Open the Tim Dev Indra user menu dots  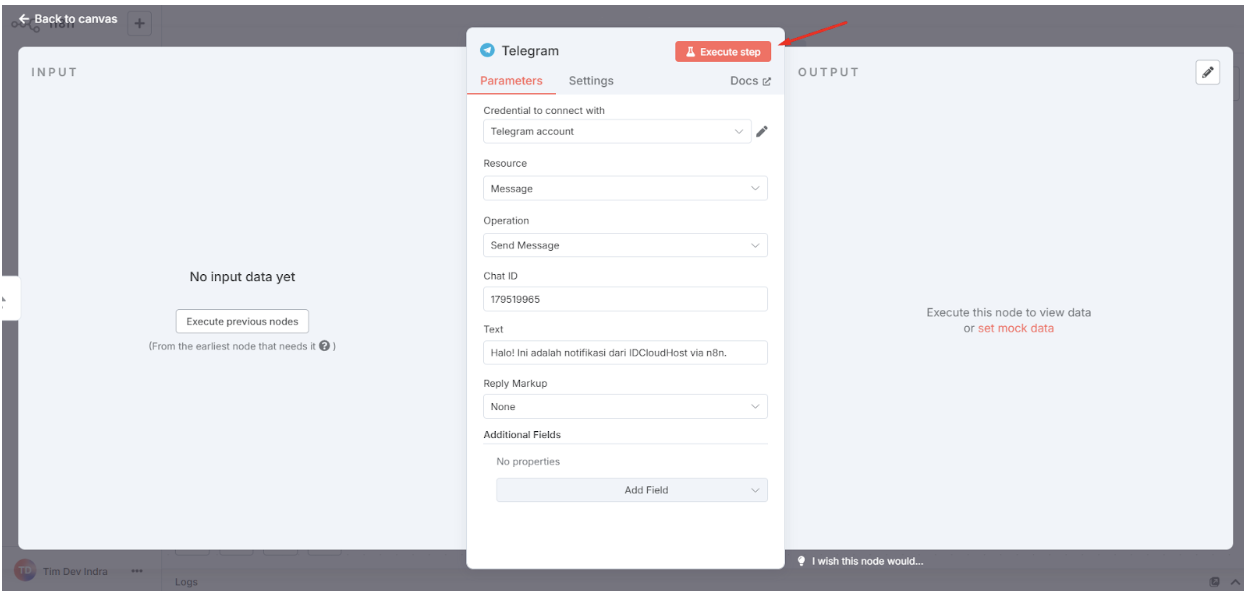pos(137,571)
